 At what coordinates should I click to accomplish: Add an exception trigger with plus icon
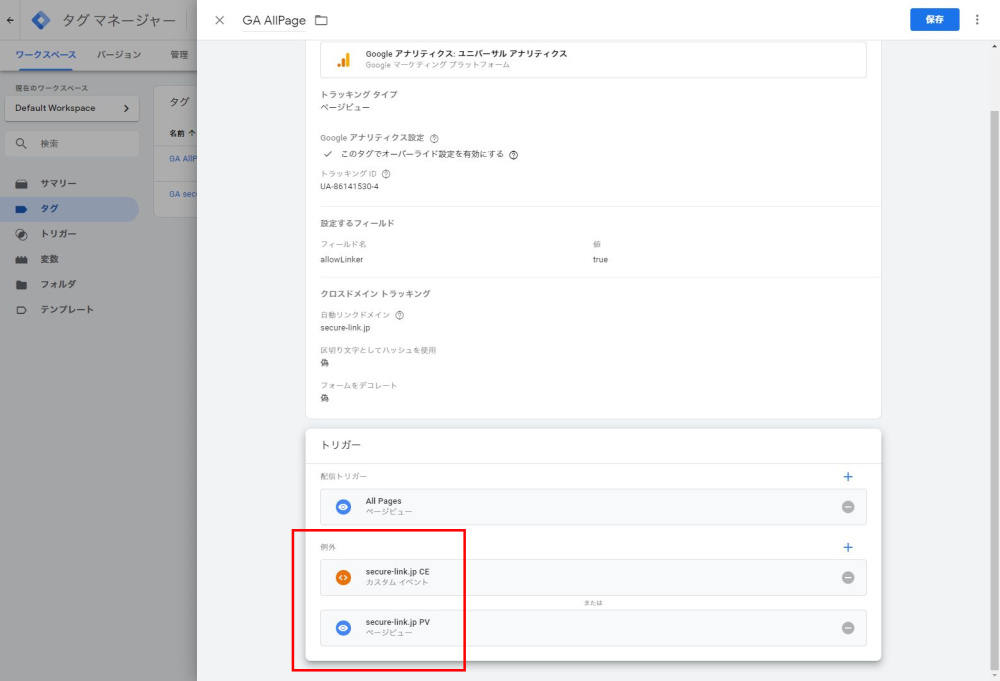tap(848, 548)
